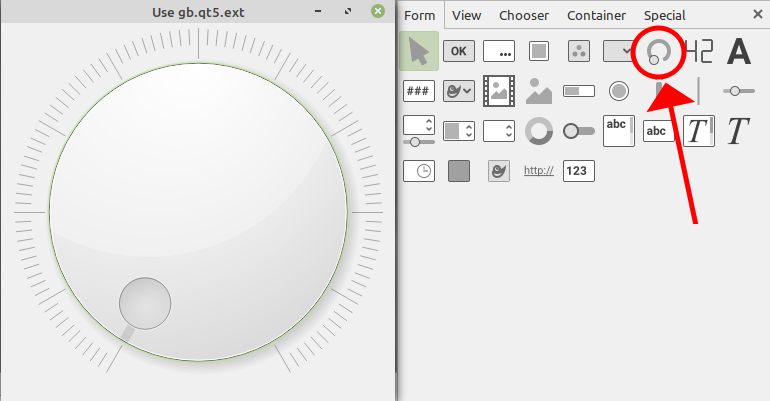Choose the TimeBox clock control
The height and width of the screenshot is (401, 770).
(419, 171)
